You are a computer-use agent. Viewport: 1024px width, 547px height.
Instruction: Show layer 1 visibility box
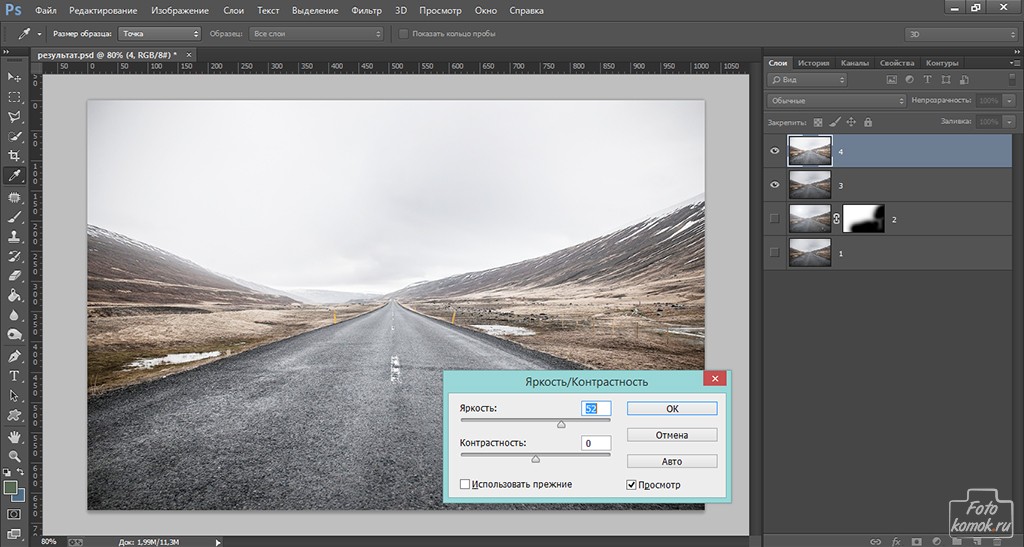(775, 253)
